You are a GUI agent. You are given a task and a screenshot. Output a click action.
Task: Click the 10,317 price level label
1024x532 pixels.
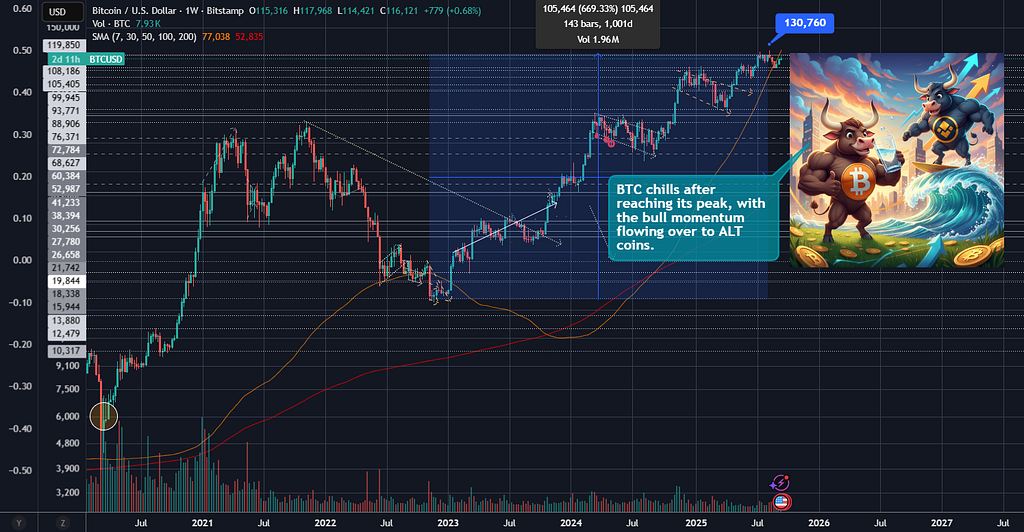click(x=65, y=351)
